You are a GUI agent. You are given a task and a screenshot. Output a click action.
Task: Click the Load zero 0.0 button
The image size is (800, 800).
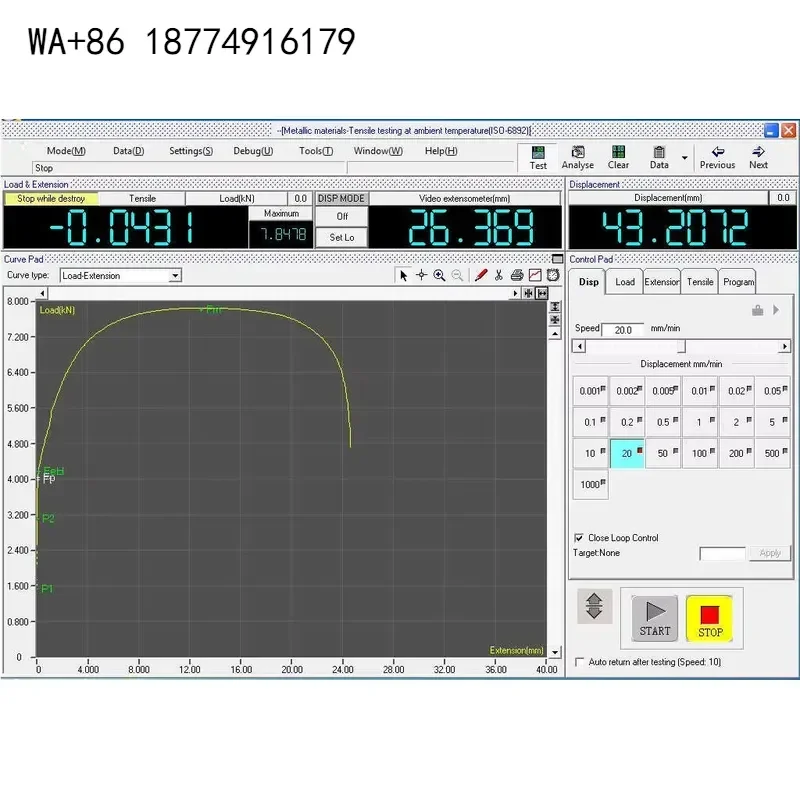pos(300,198)
